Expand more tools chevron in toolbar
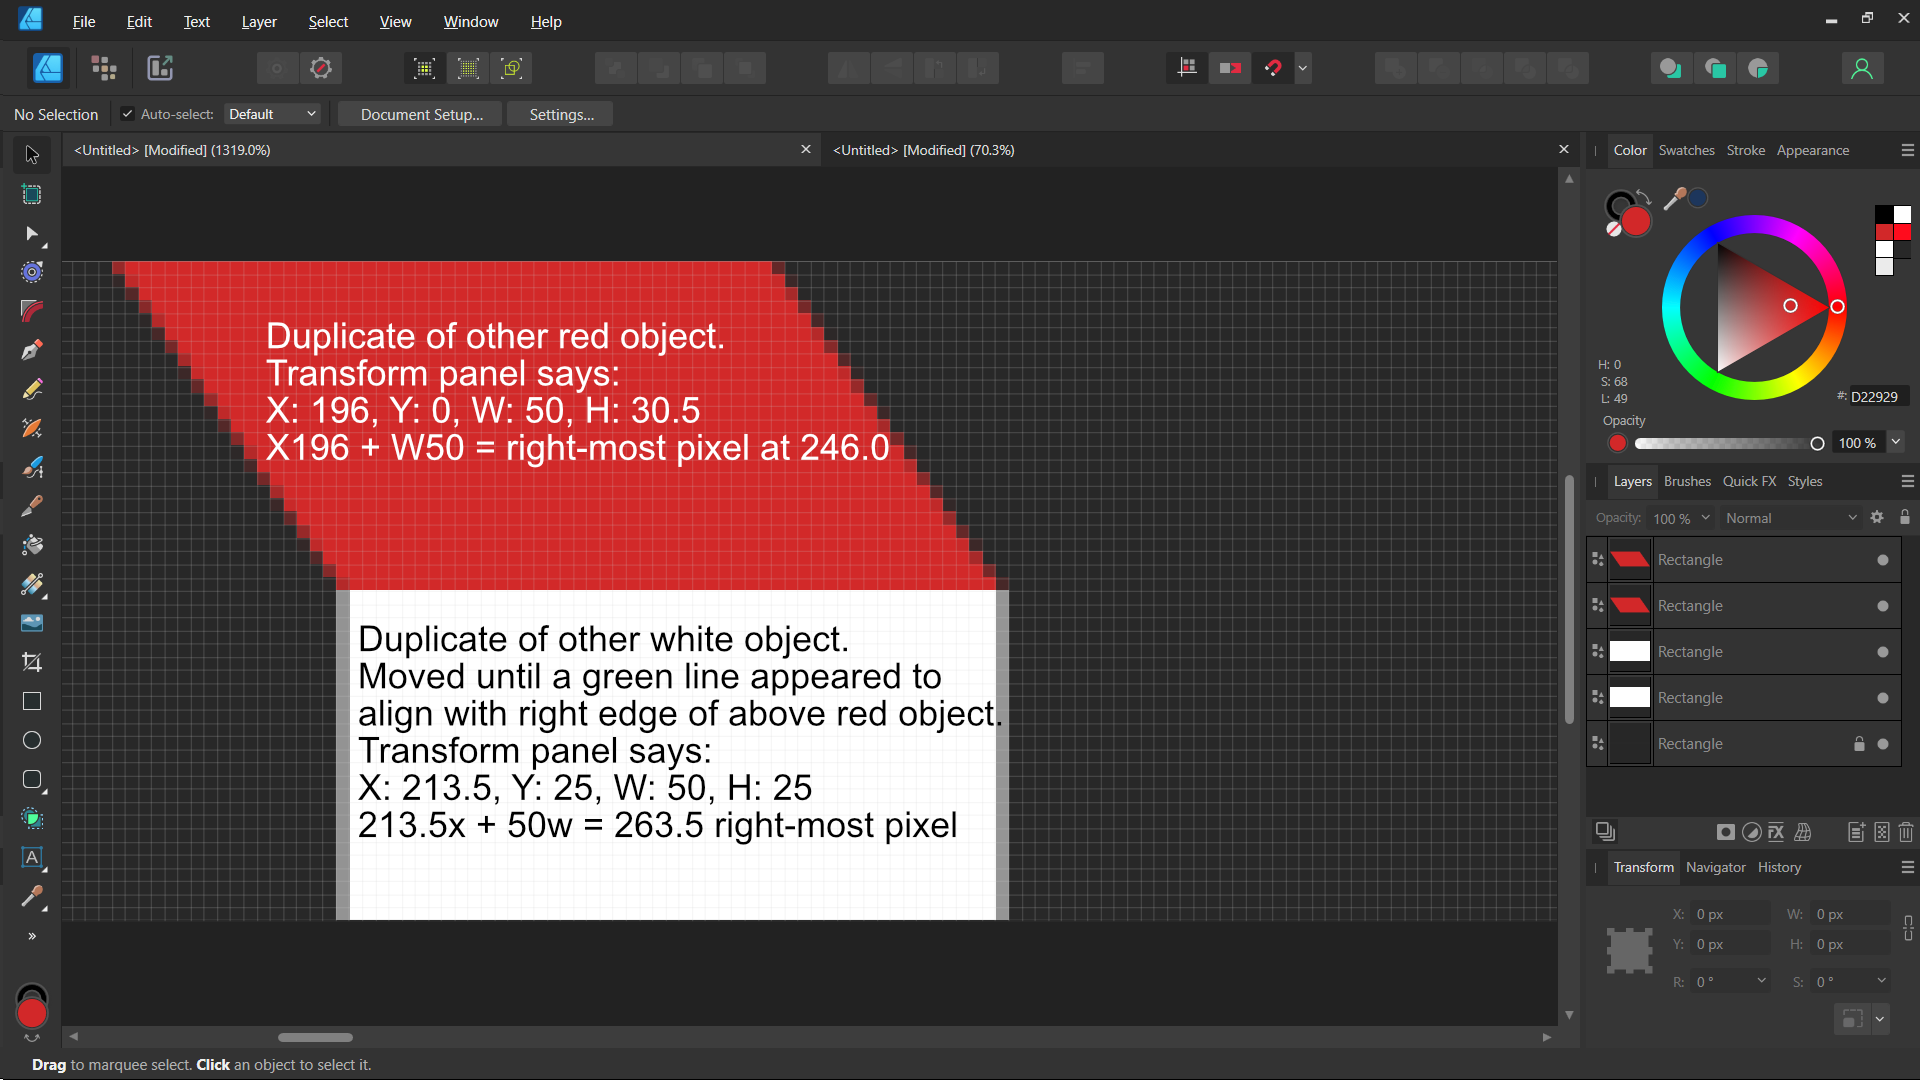The height and width of the screenshot is (1080, 1920). point(32,936)
